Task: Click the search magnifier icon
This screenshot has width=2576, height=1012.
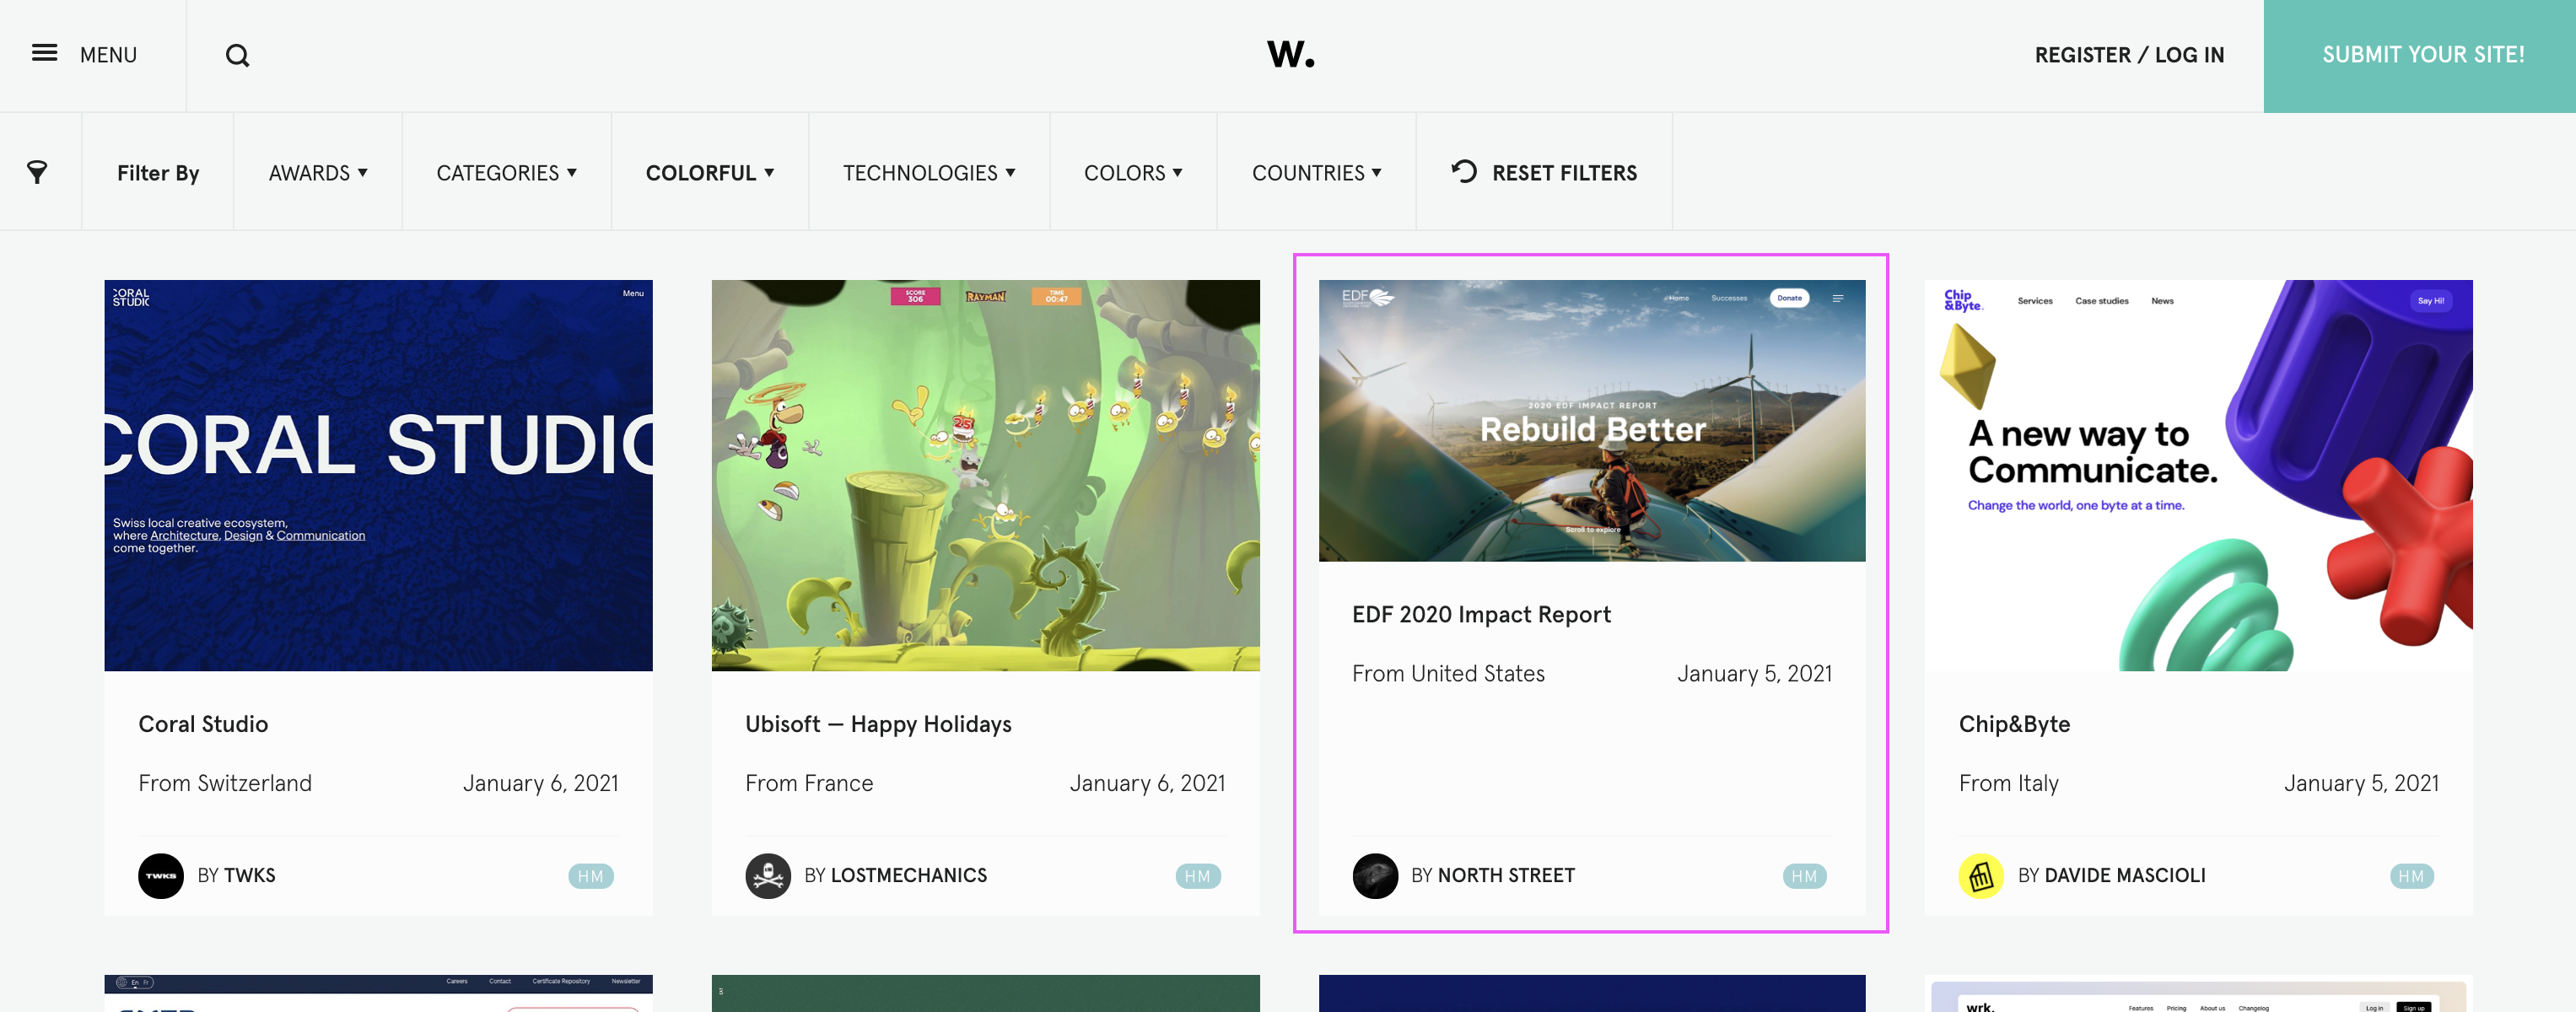Action: click(237, 56)
